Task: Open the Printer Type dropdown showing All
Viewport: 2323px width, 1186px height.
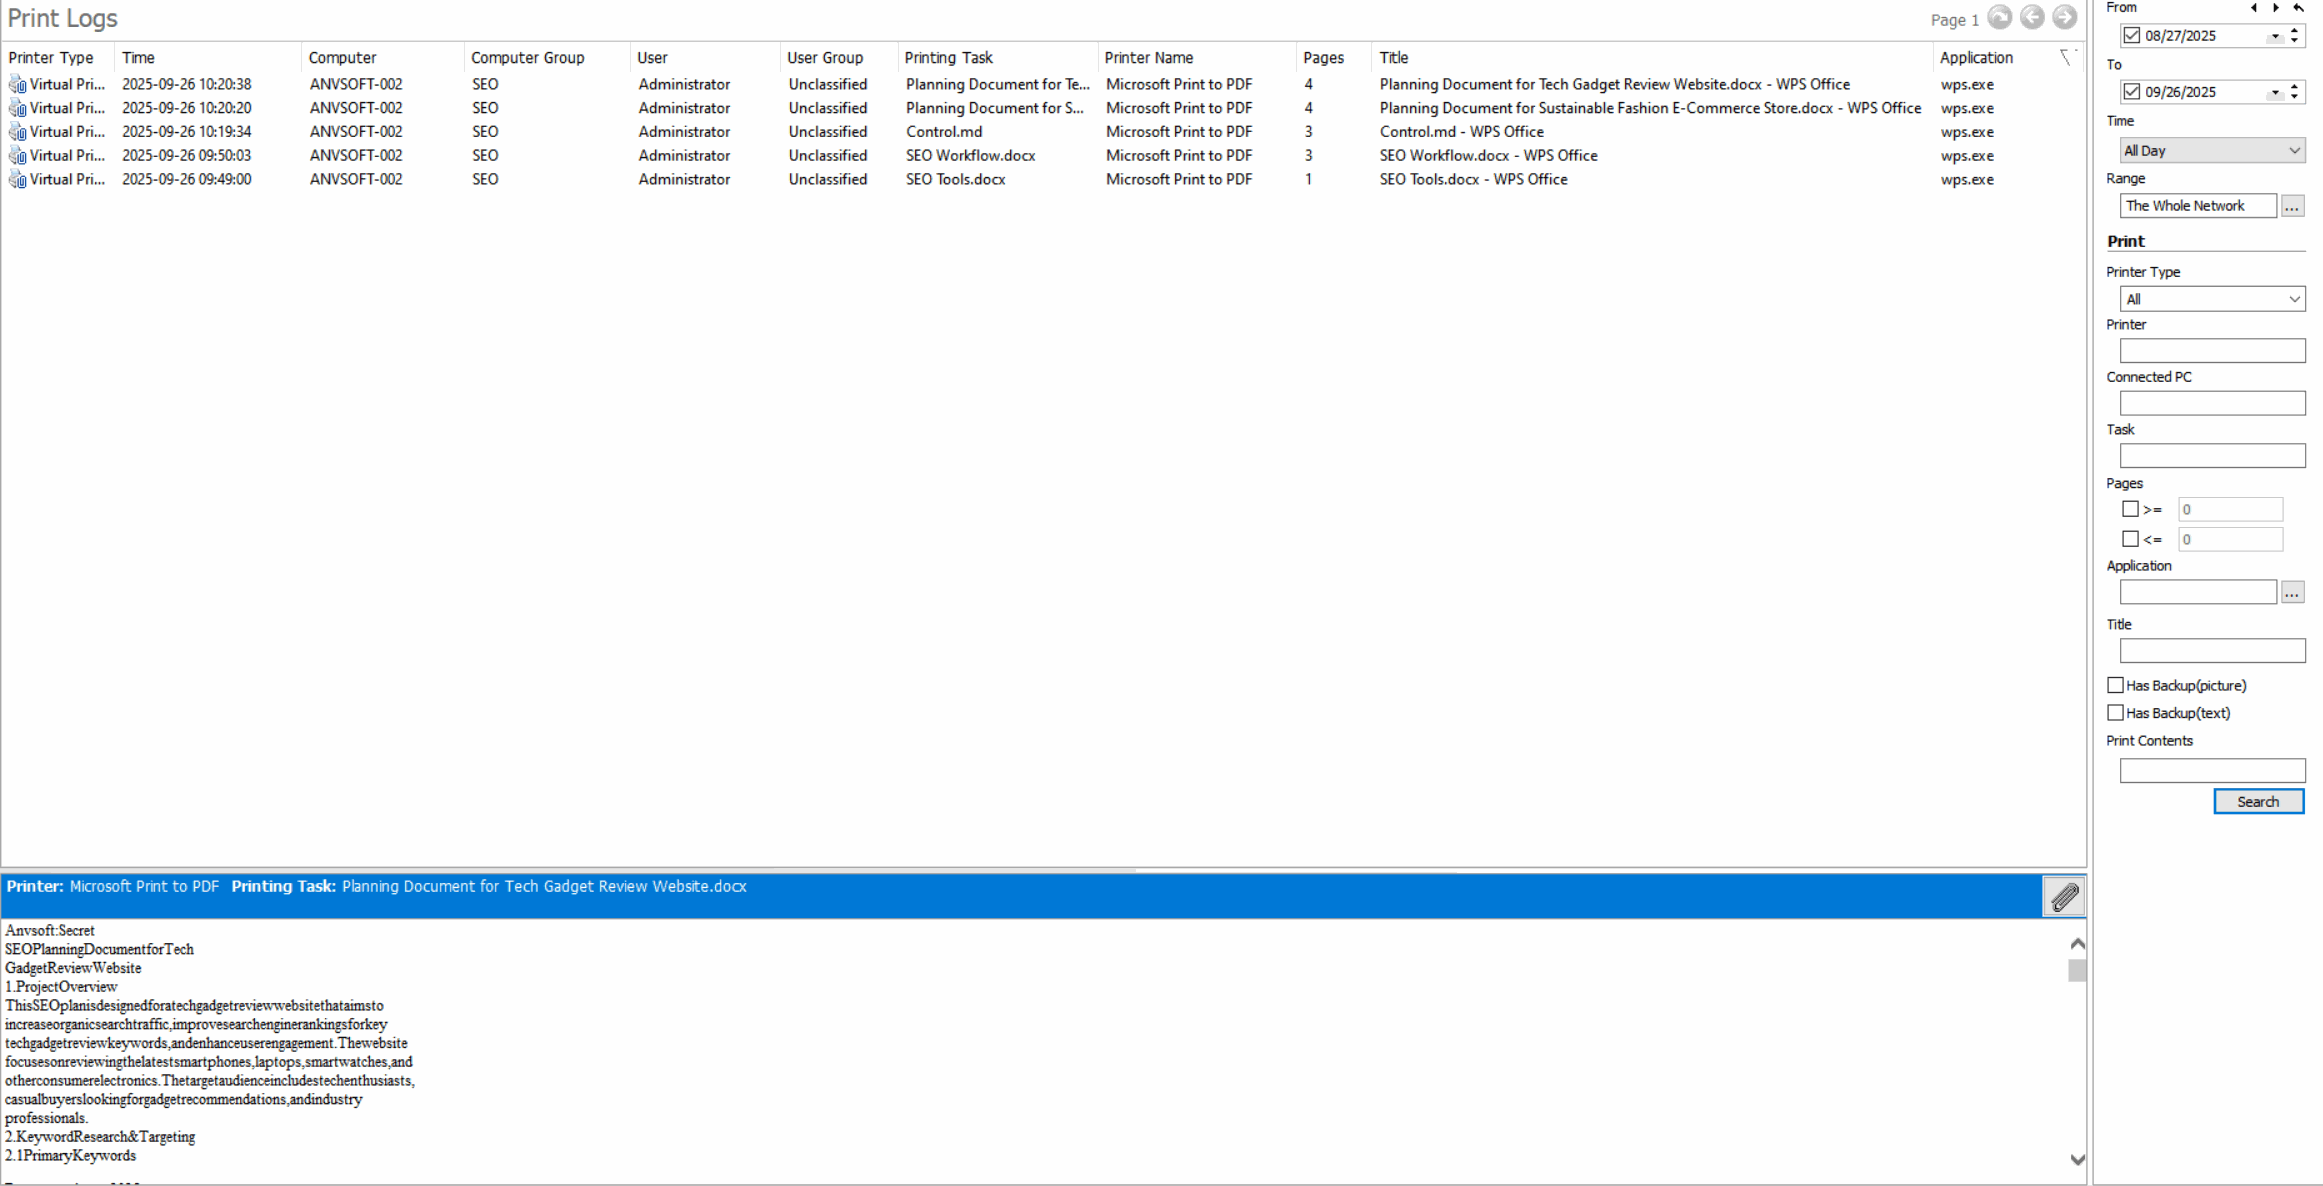Action: (x=2212, y=298)
